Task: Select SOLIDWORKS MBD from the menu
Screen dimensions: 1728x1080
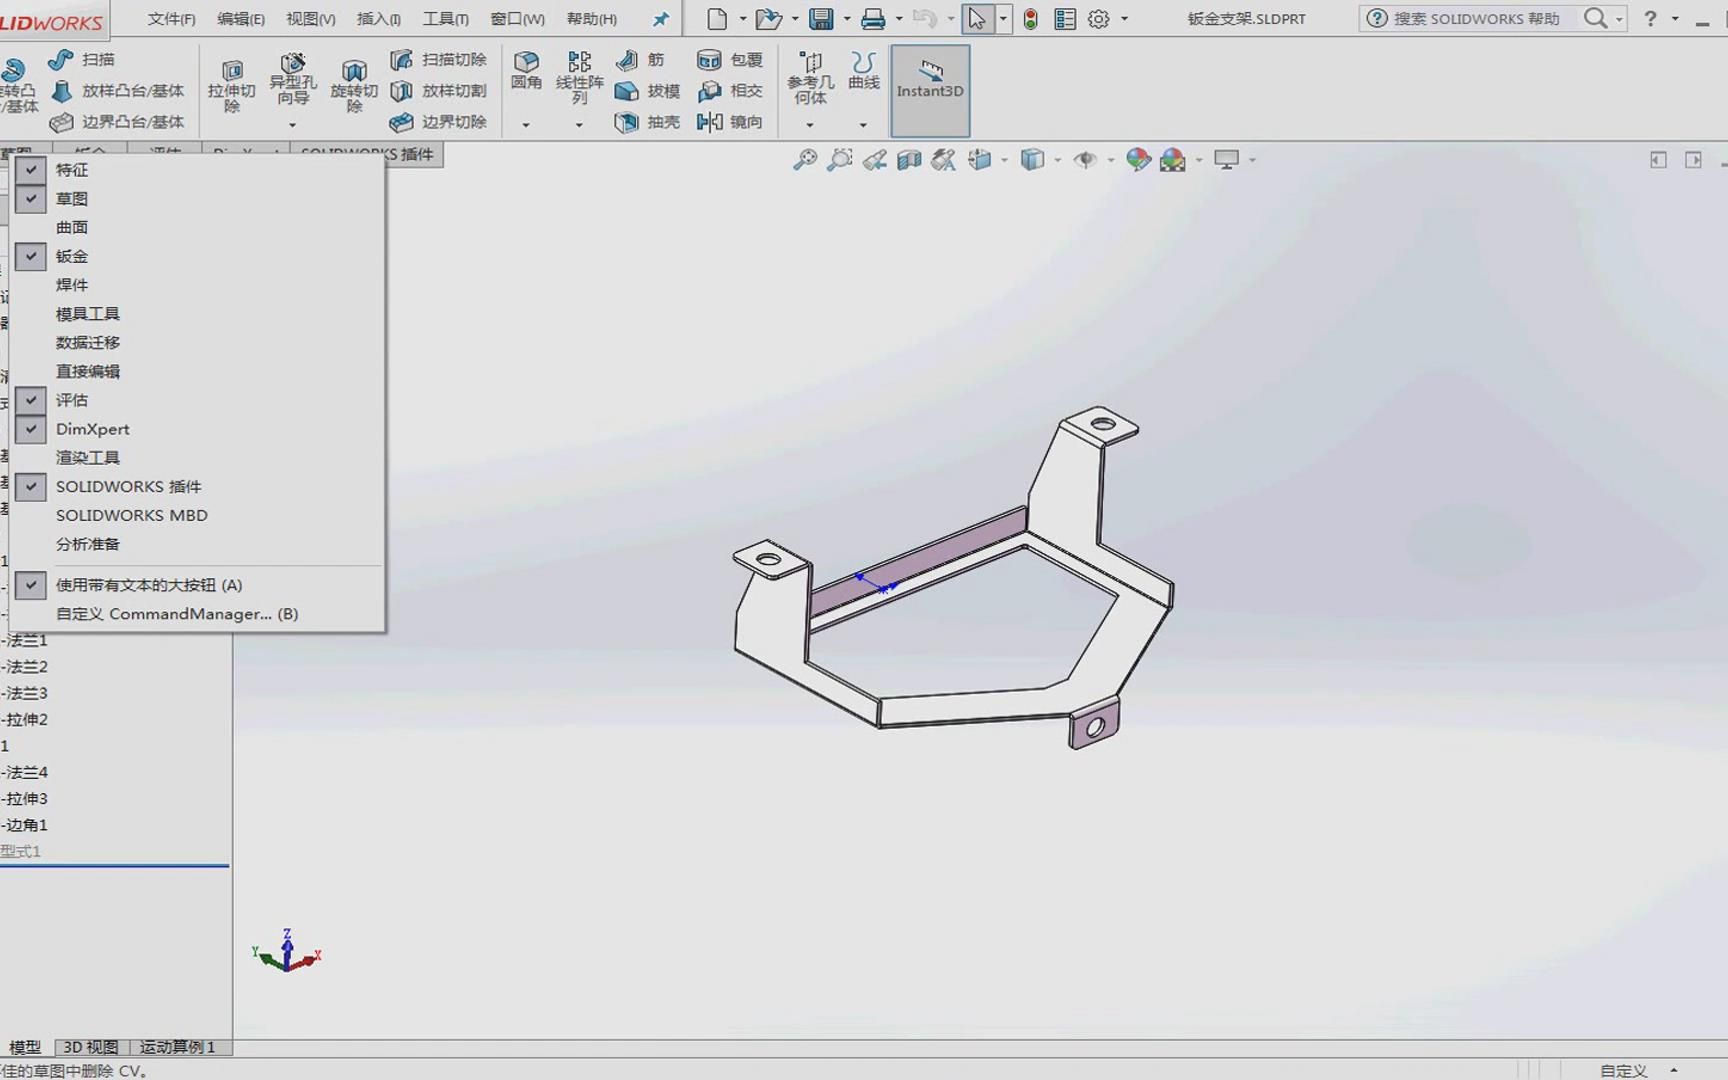Action: 131,515
